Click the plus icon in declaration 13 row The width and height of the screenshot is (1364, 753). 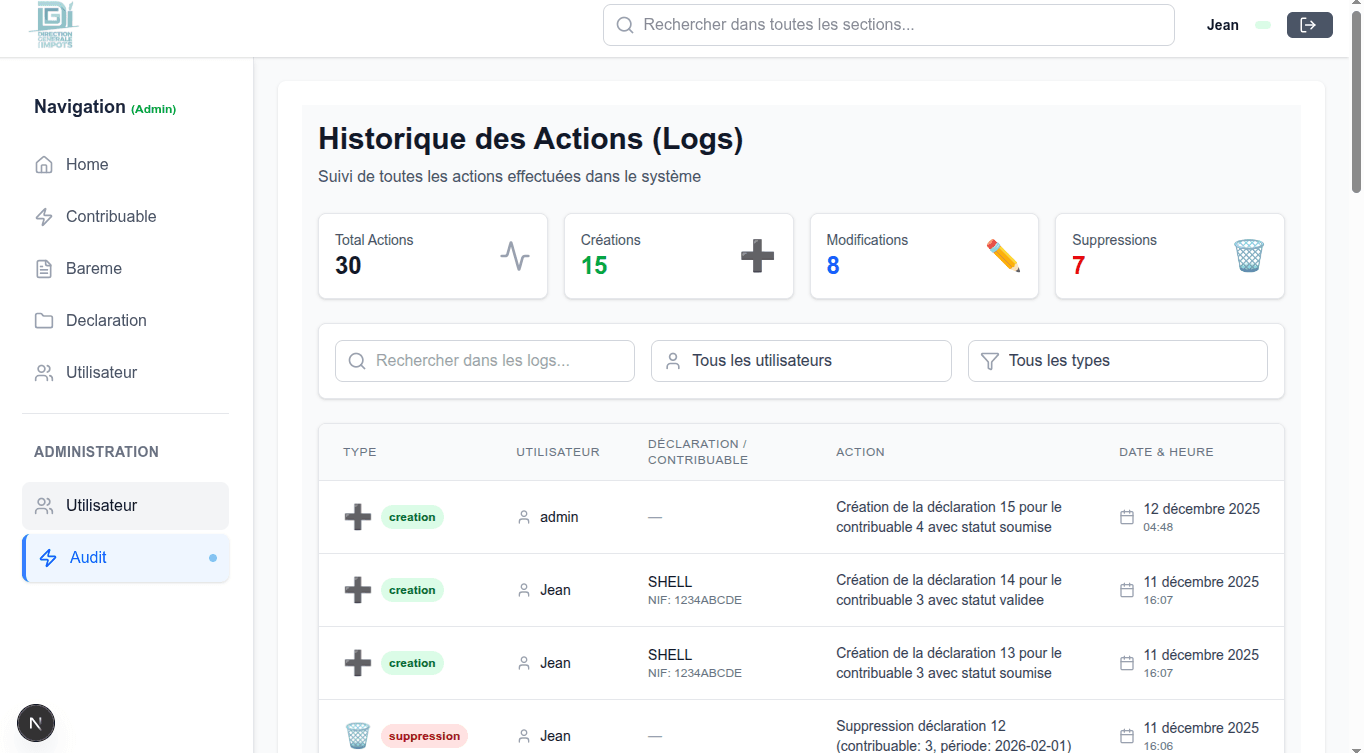tap(358, 663)
